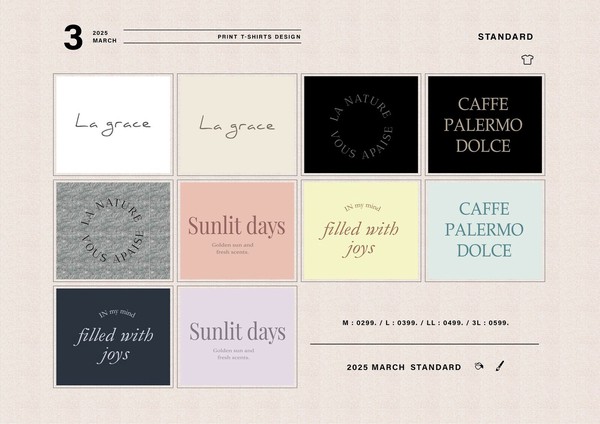The image size is (600, 424).
Task: Select the beige La grace design
Action: tap(237, 124)
